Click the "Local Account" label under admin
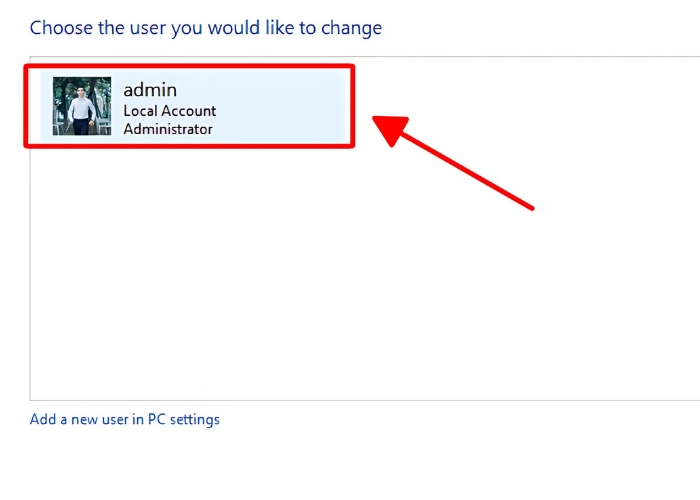The image size is (700, 500). [x=169, y=111]
